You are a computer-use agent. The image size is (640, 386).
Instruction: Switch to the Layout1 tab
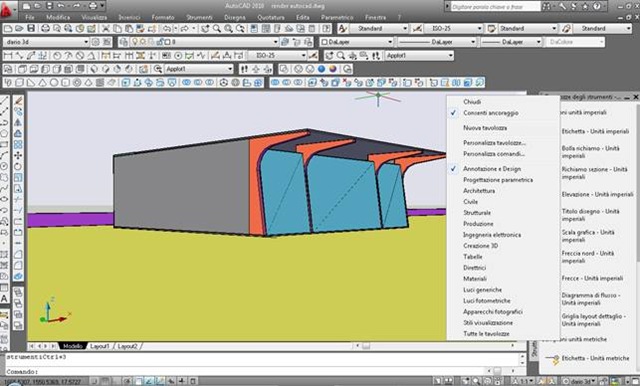tap(100, 346)
